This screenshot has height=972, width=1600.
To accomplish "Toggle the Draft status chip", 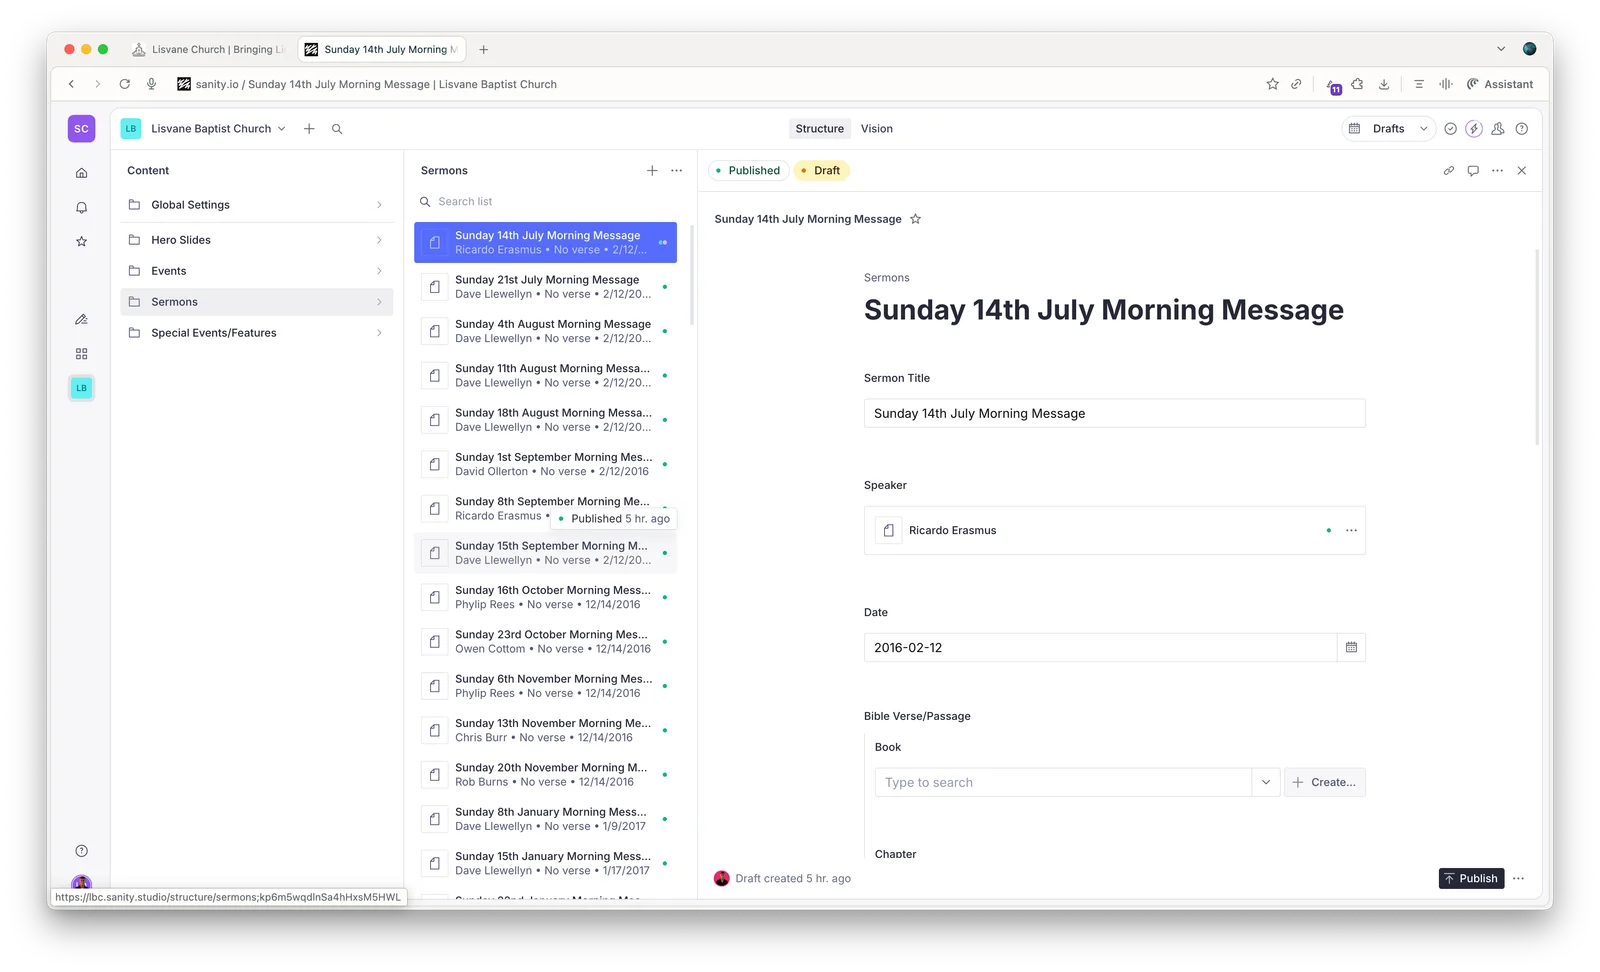I will point(821,170).
